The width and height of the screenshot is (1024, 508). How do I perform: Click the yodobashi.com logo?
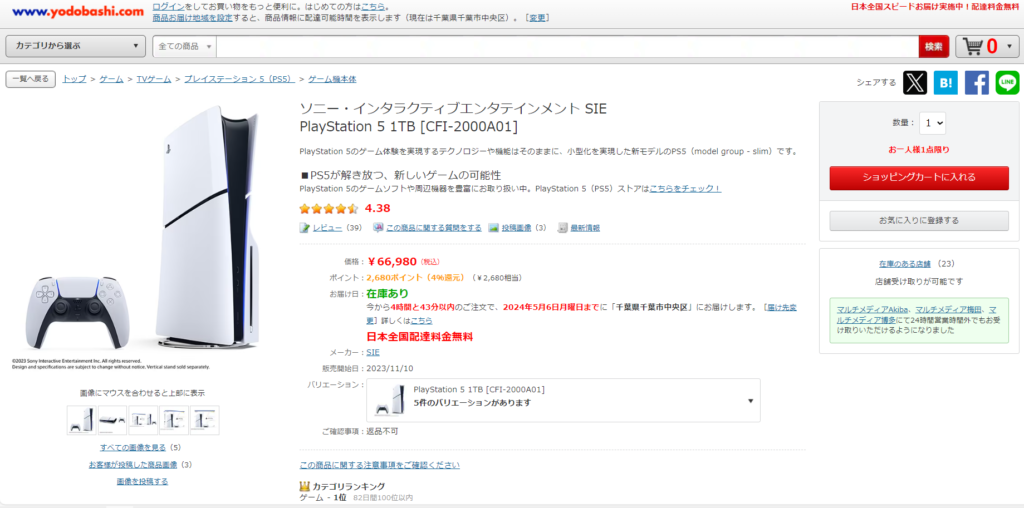click(x=78, y=11)
